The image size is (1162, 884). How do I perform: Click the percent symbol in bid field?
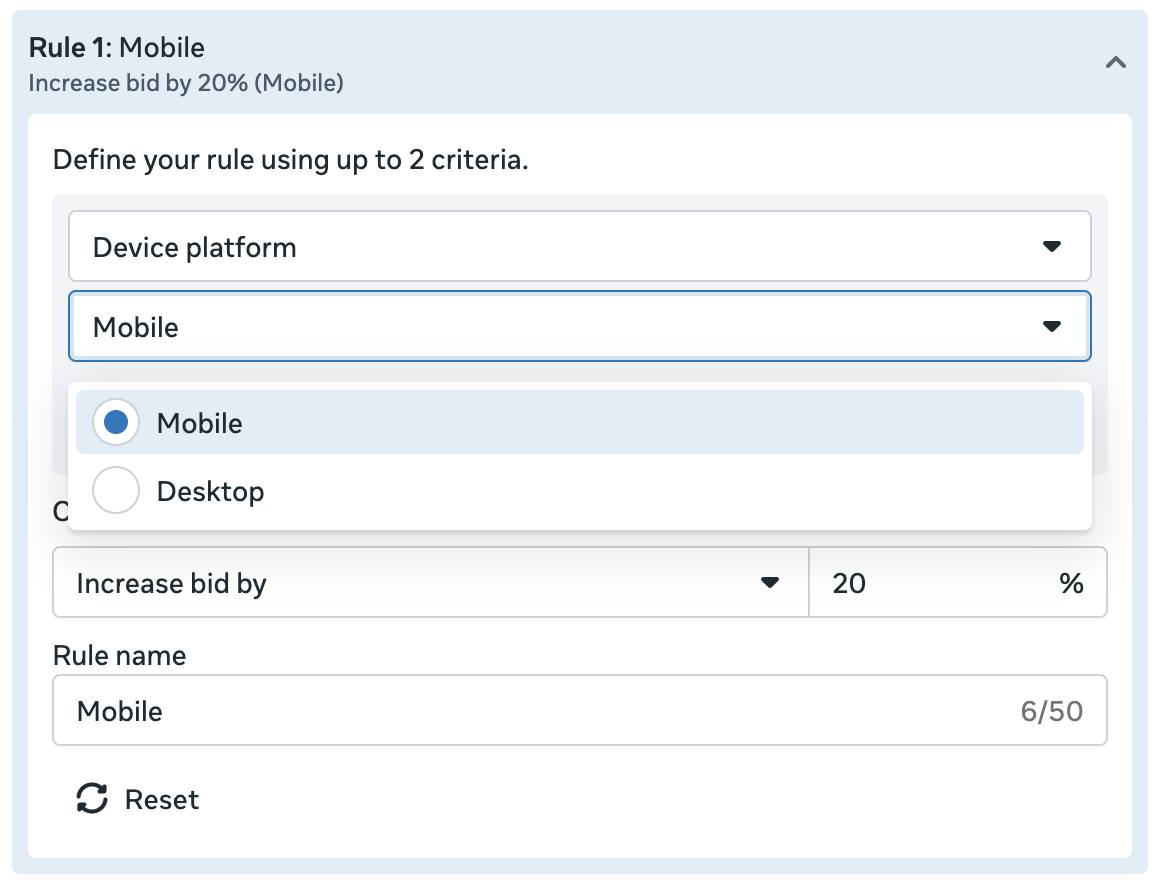pyautogui.click(x=1071, y=583)
